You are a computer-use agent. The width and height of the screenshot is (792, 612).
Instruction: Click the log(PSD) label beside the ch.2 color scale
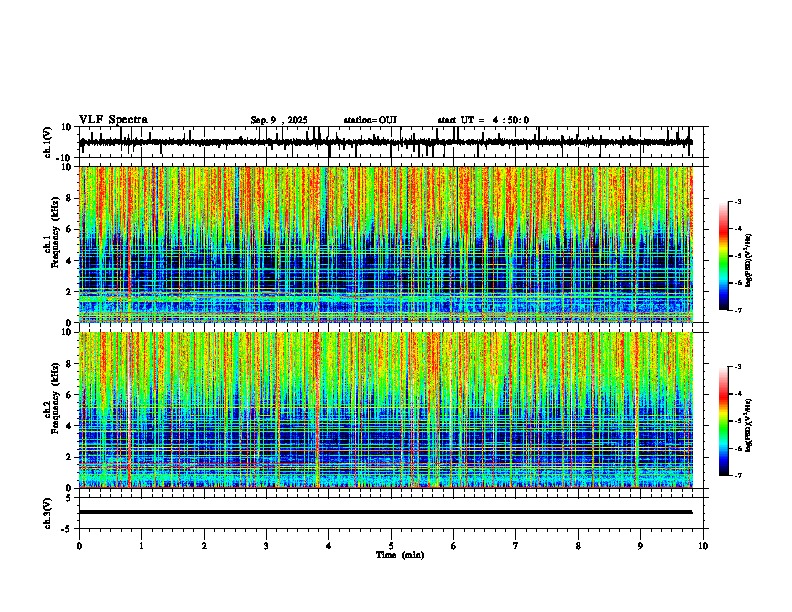click(749, 425)
